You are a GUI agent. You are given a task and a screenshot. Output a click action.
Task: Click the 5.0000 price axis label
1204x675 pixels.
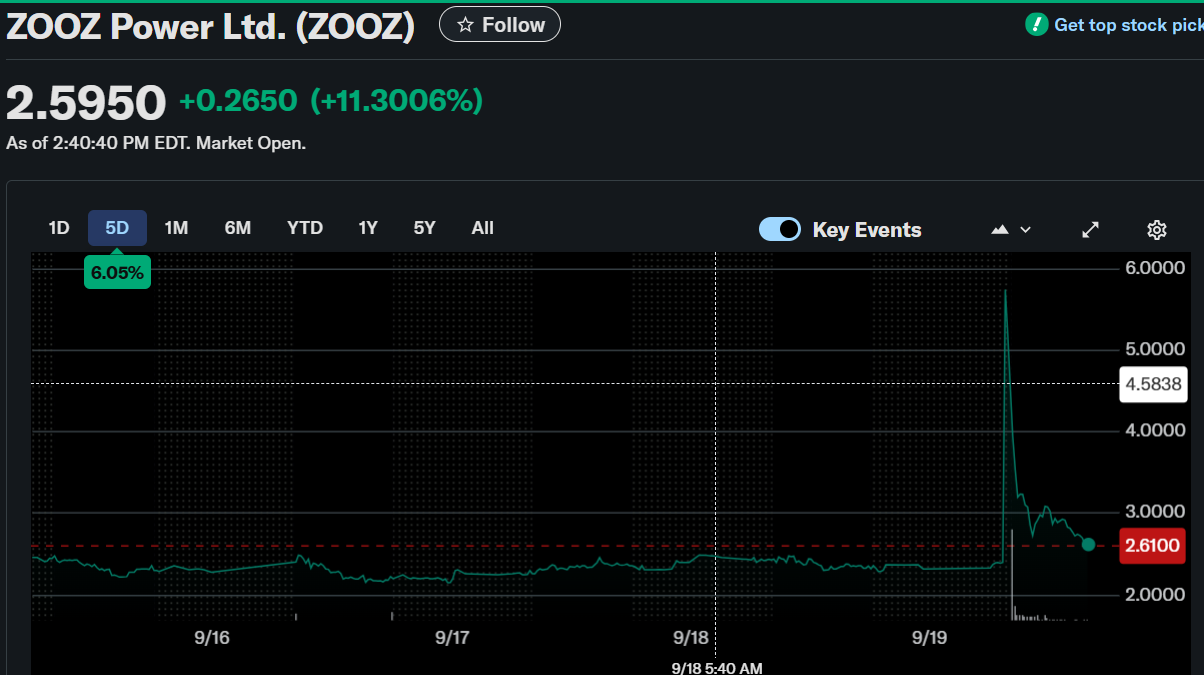click(x=1153, y=349)
